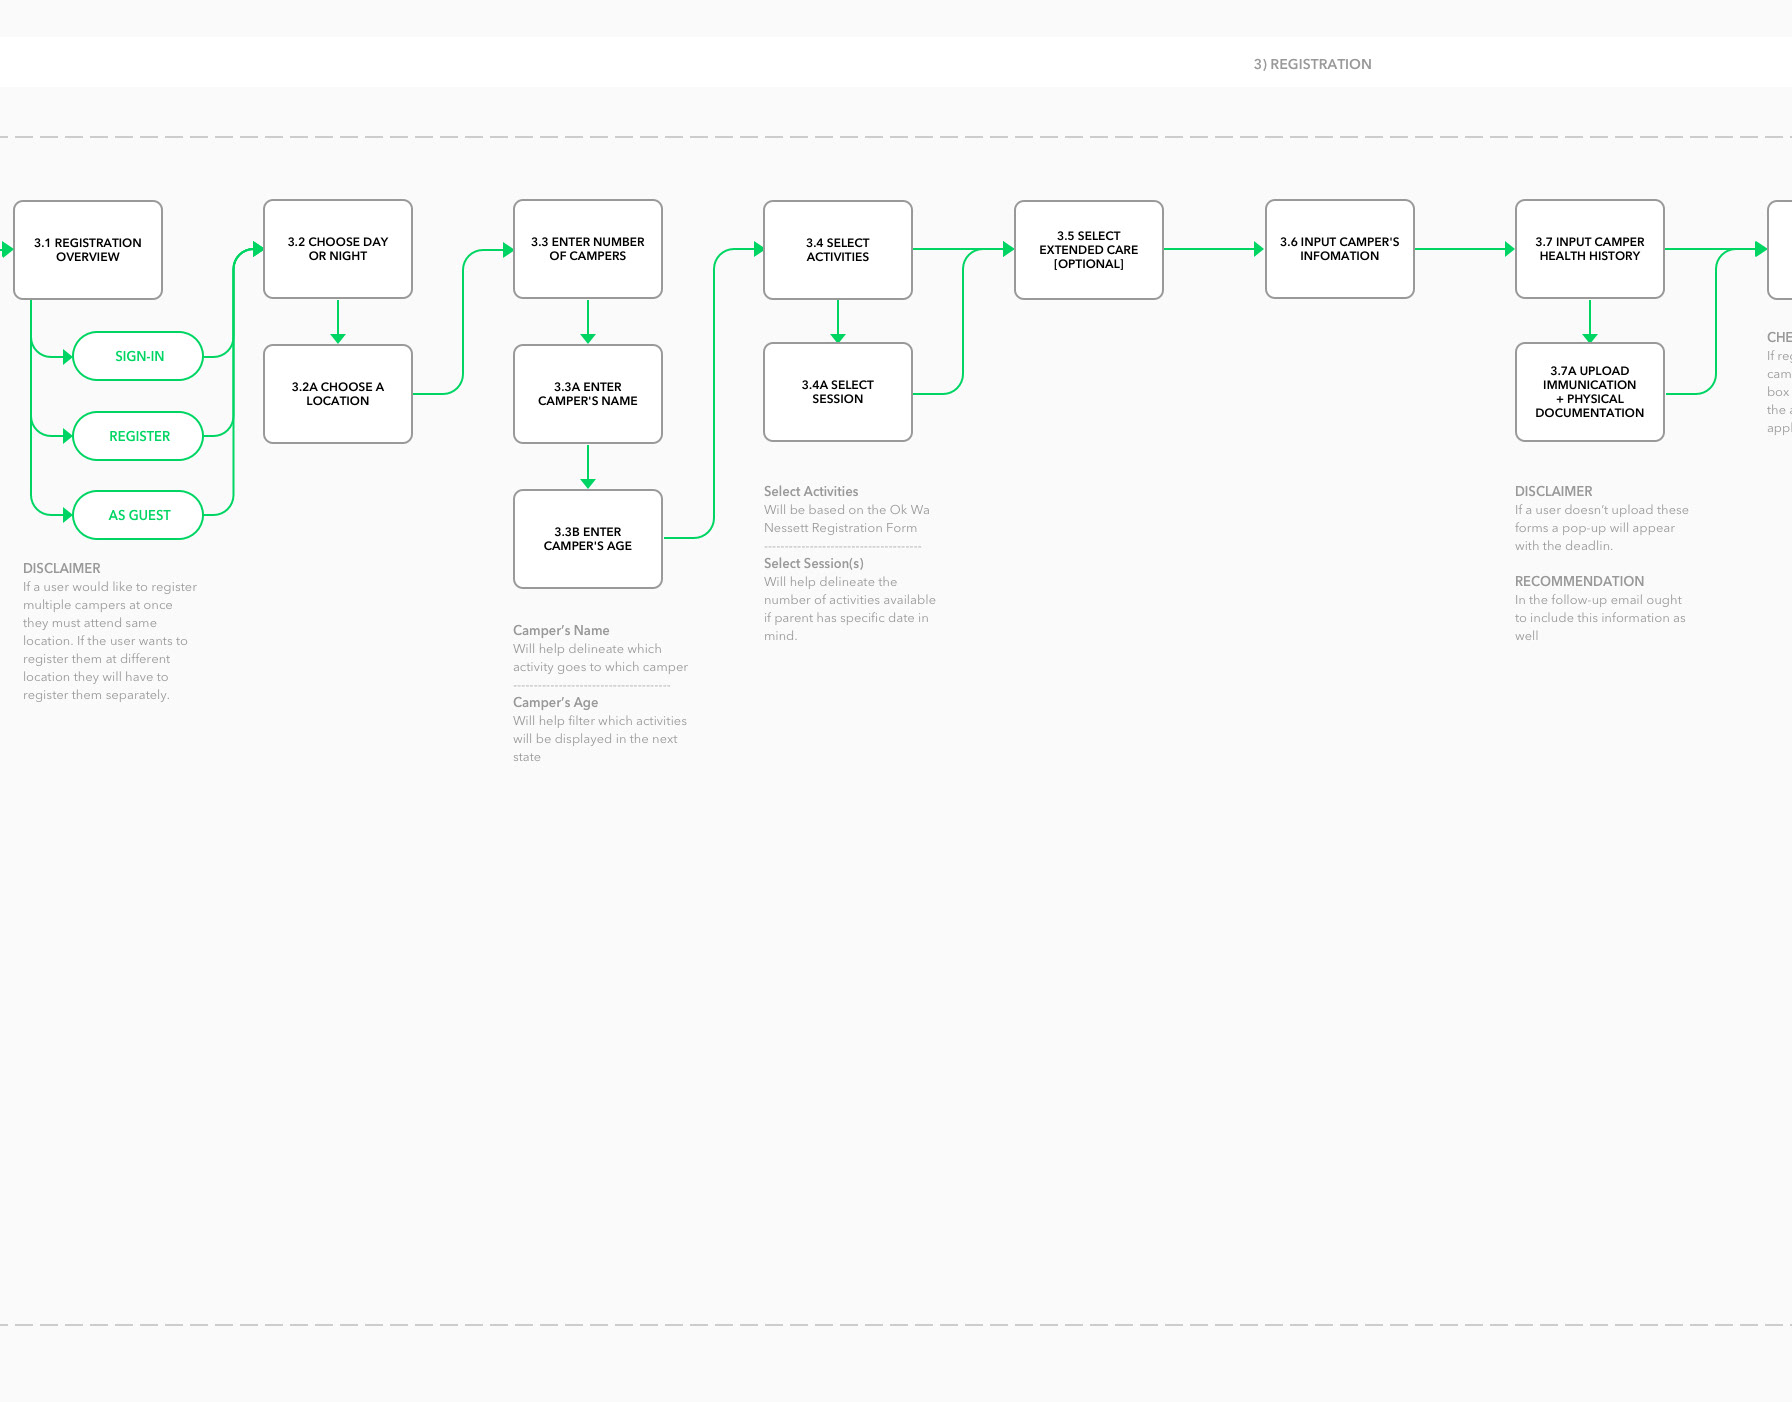Click the AS GUEST pill button
Image resolution: width=1792 pixels, height=1402 pixels.
click(138, 515)
